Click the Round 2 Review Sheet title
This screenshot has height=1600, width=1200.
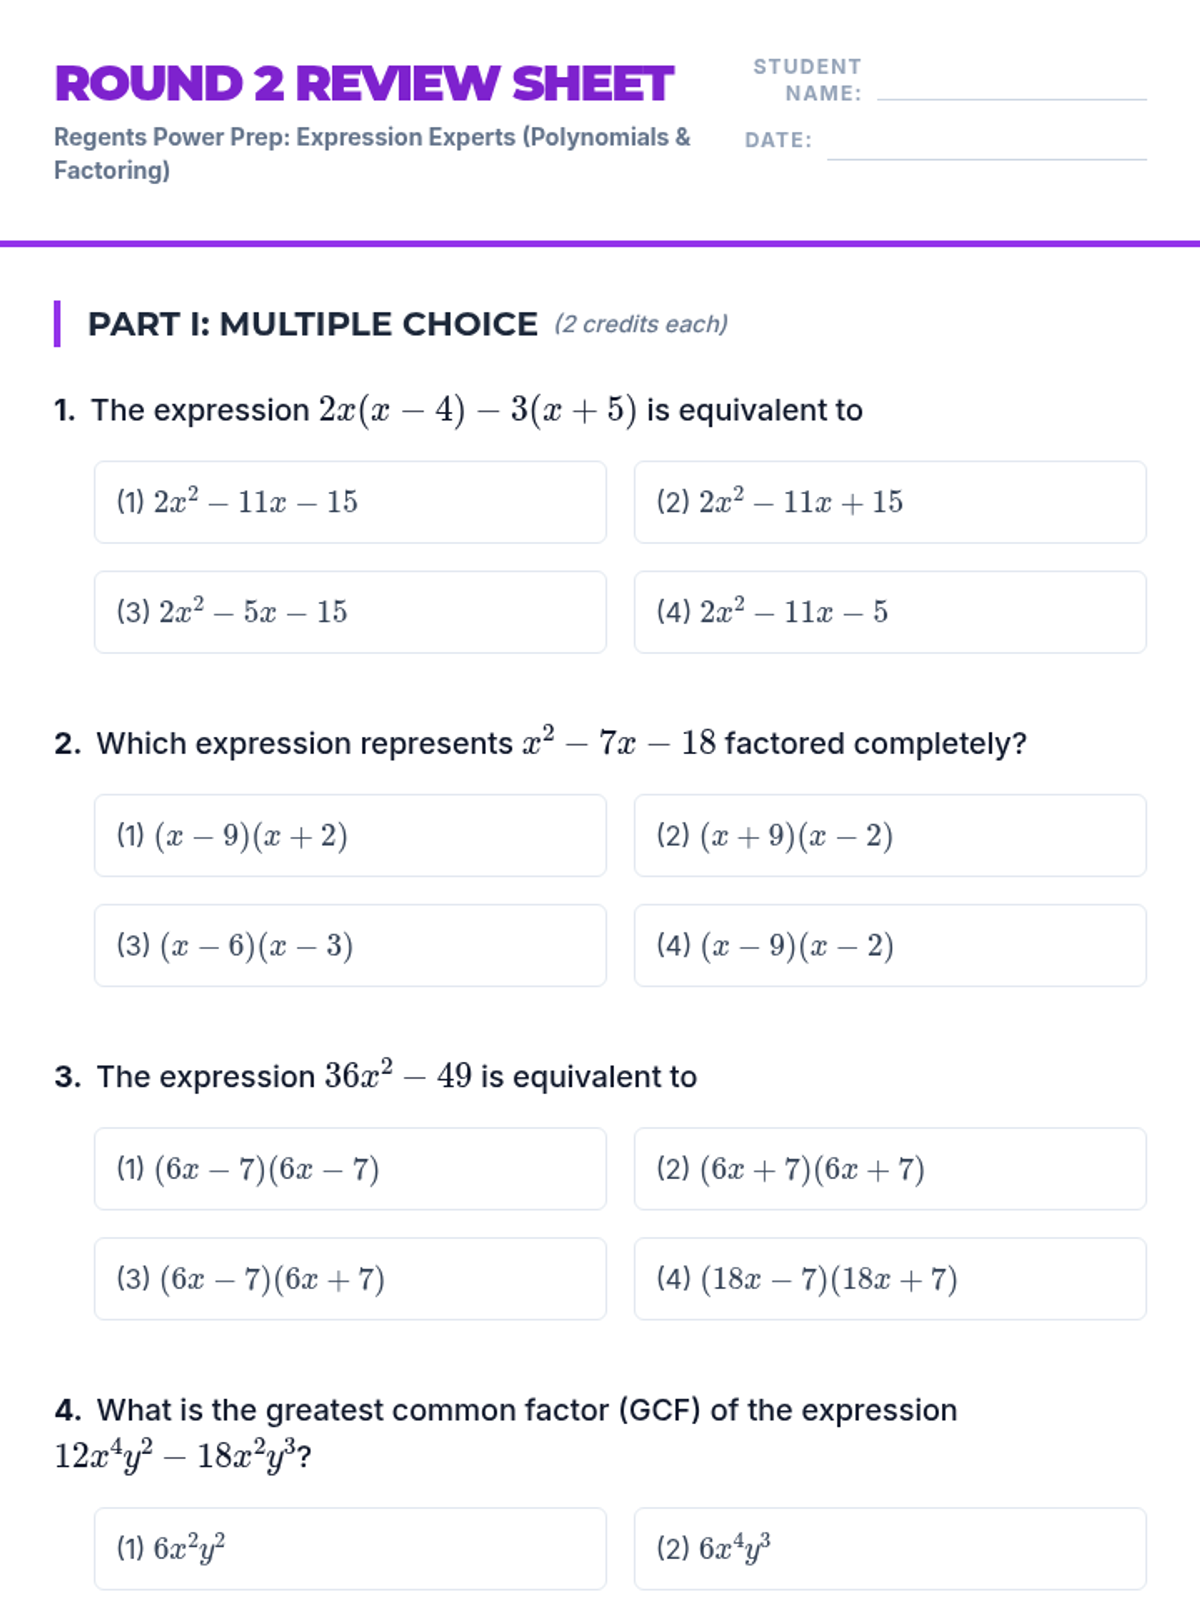pyautogui.click(x=364, y=84)
